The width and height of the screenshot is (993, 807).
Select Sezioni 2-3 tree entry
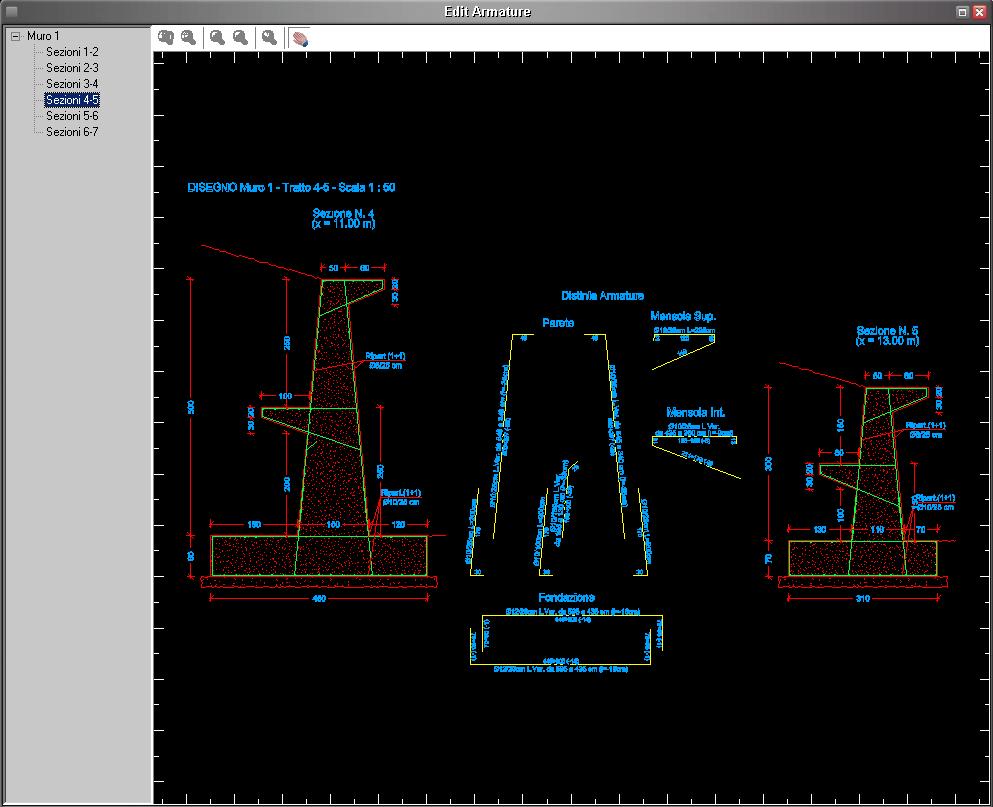point(72,68)
